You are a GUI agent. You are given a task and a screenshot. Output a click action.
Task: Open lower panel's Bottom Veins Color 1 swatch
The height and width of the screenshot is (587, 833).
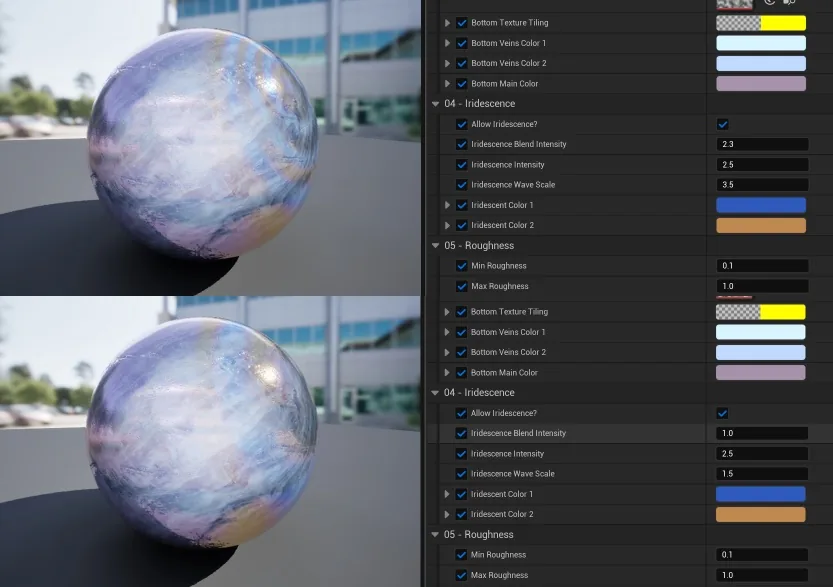[x=760, y=332]
